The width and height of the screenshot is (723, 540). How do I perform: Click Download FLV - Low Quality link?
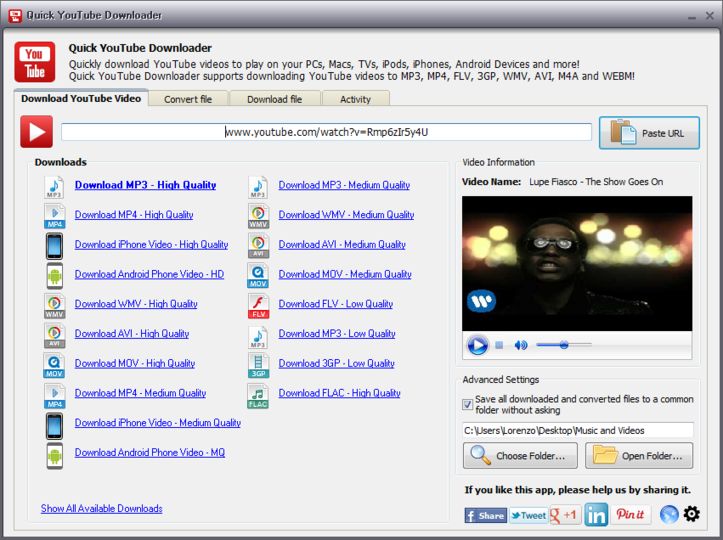click(x=336, y=304)
